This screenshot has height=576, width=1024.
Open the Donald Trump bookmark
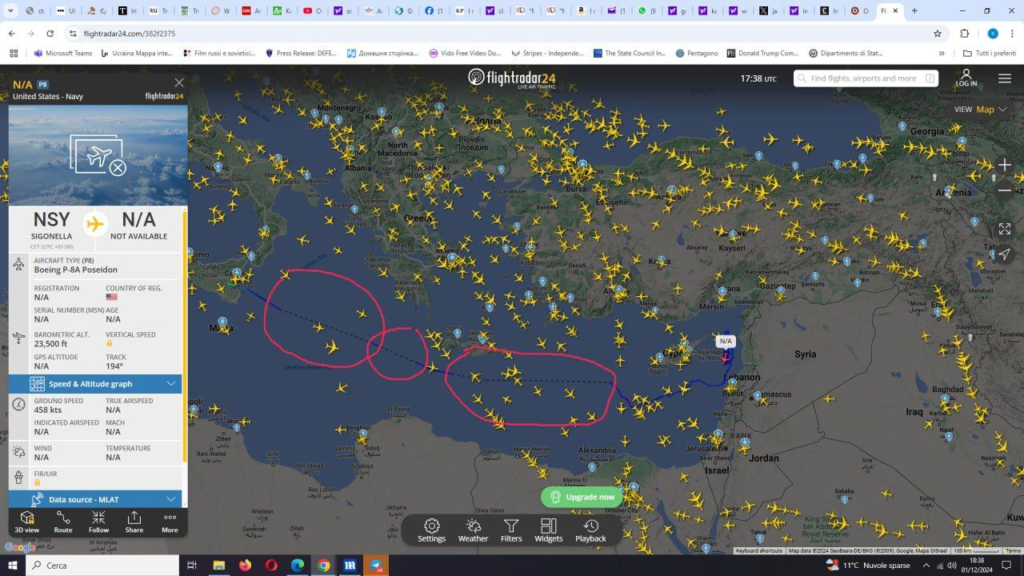click(763, 54)
